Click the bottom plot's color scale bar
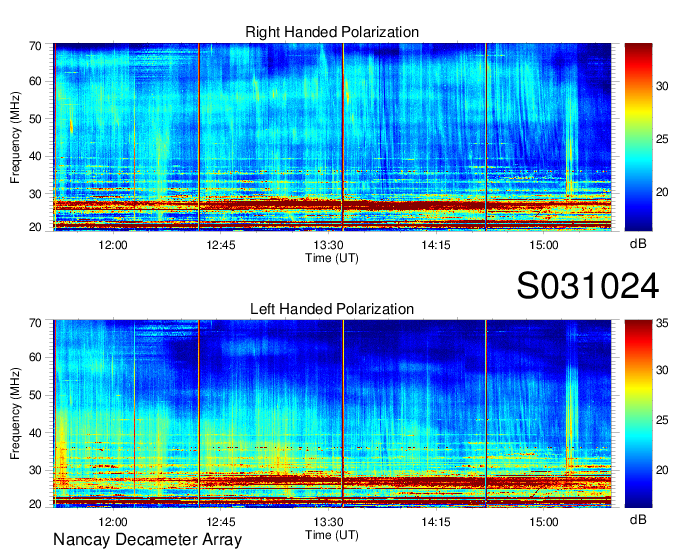 click(x=638, y=414)
